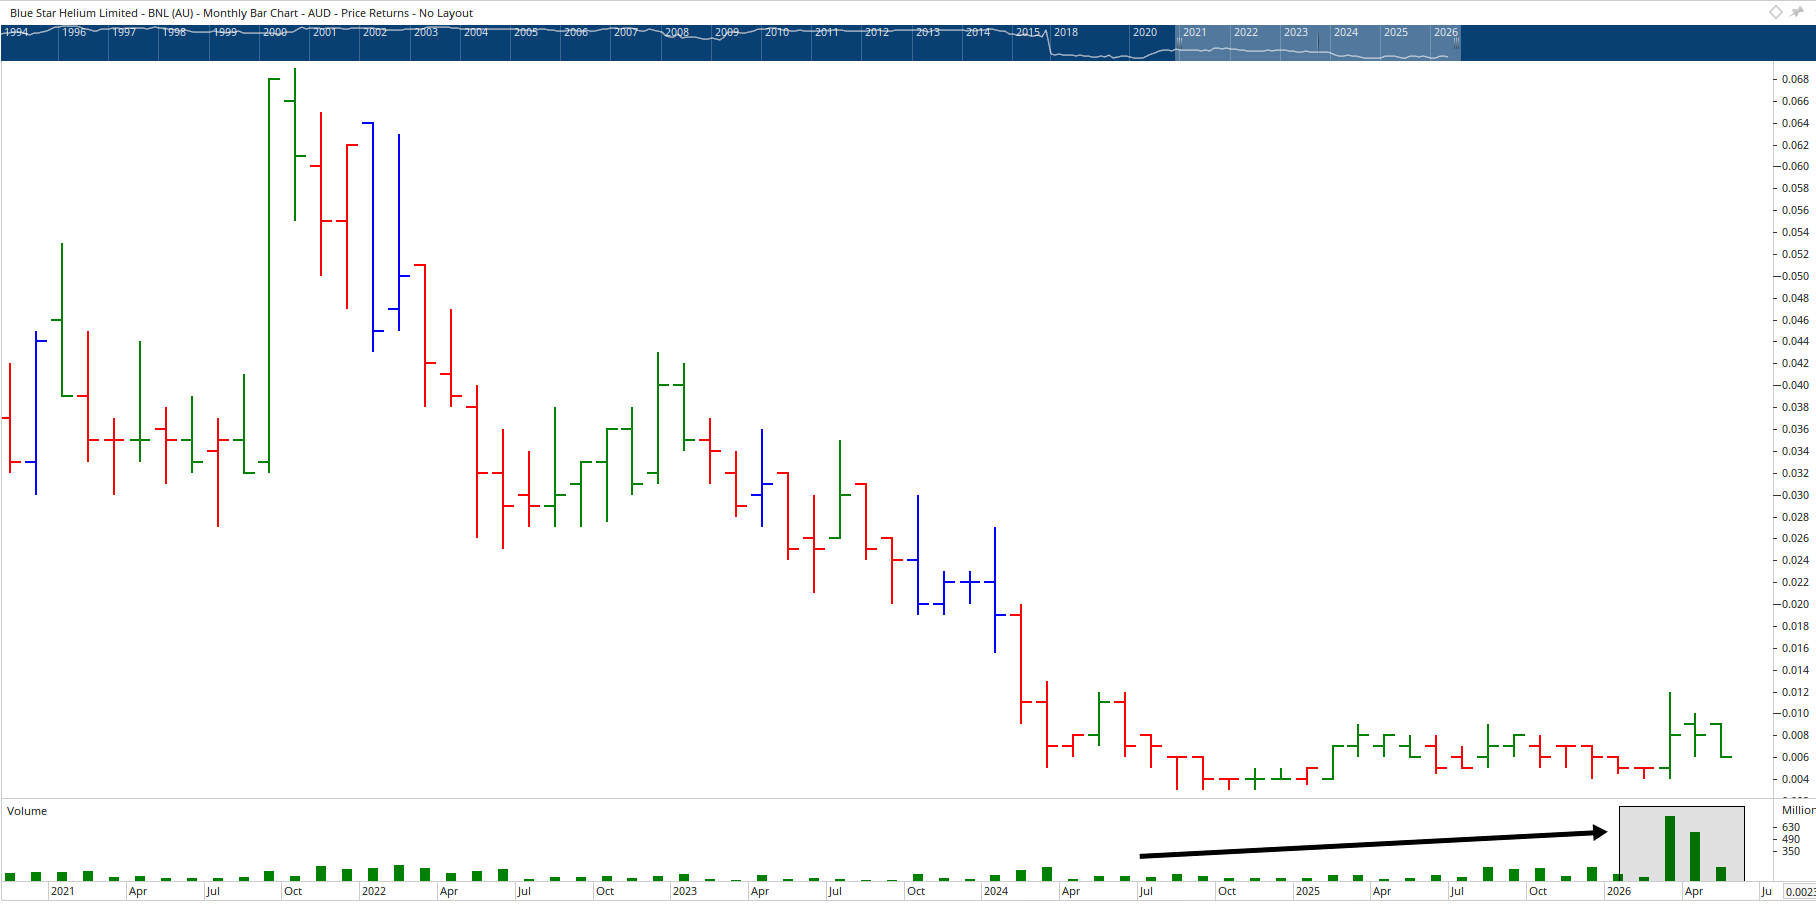Click the Volume panel label
The width and height of the screenshot is (1816, 907).
[x=27, y=811]
